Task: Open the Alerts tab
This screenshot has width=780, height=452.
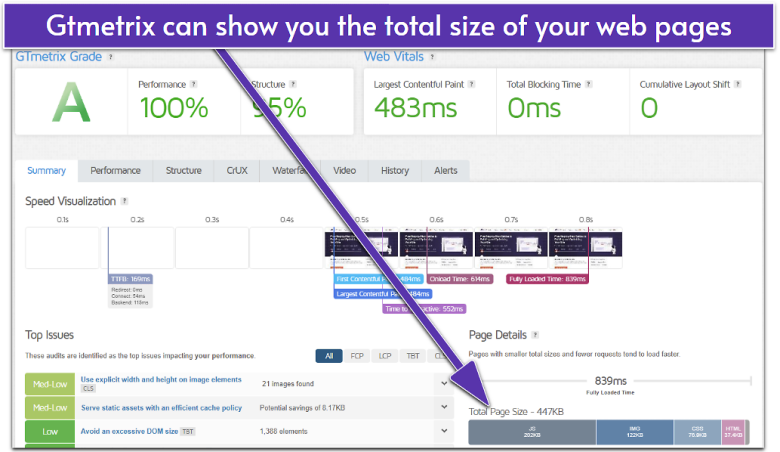Action: (446, 171)
